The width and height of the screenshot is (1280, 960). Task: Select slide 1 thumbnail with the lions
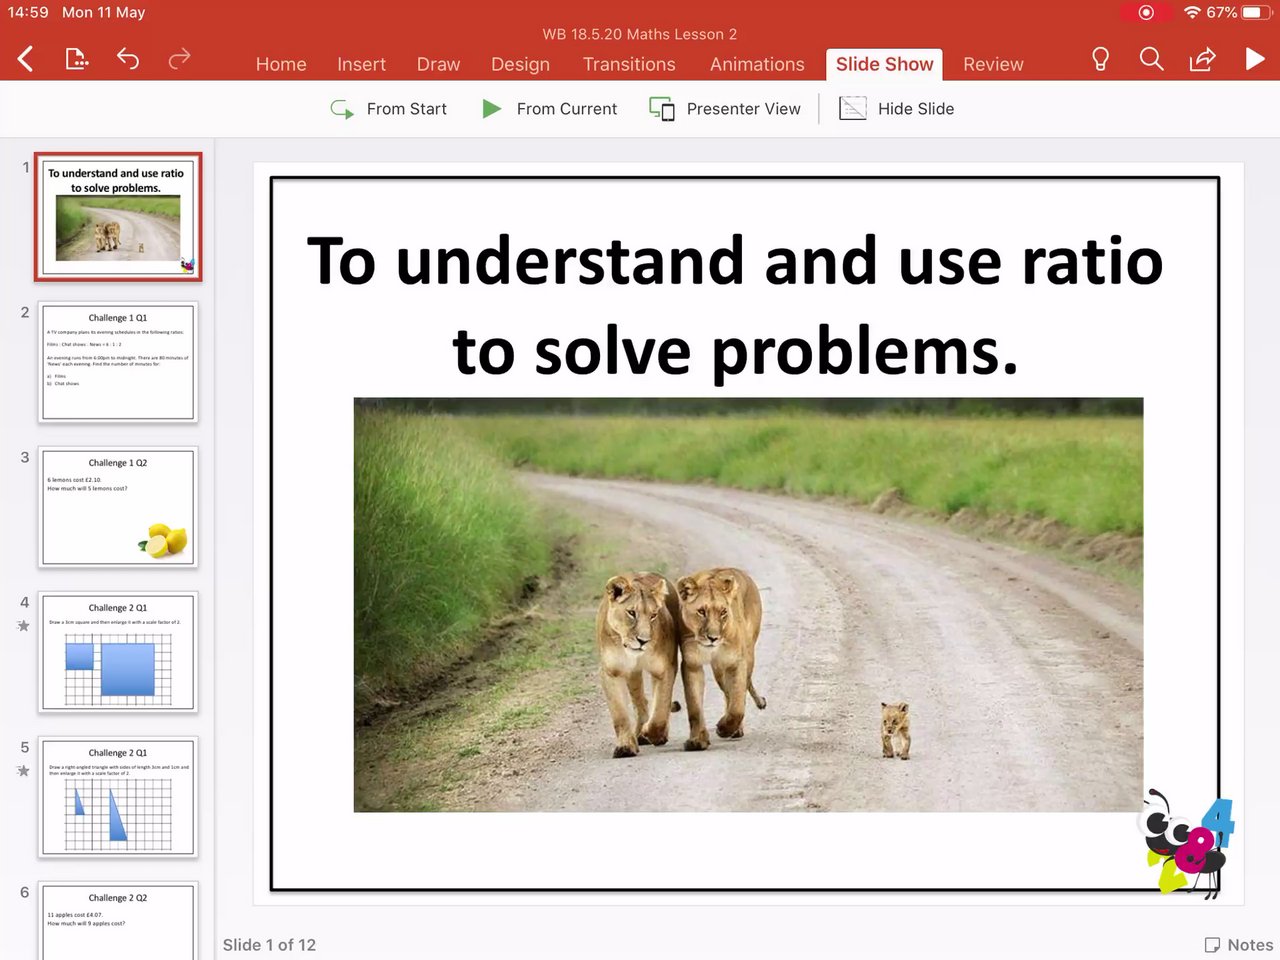tap(118, 216)
